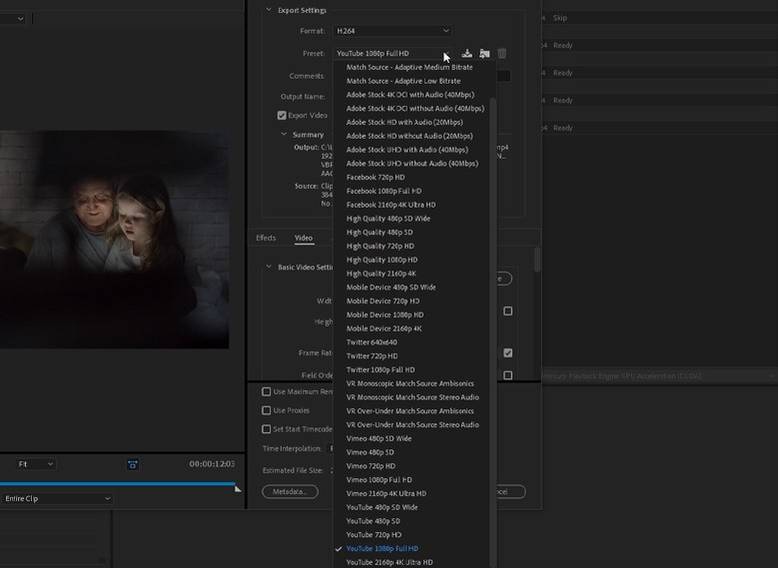778x568 pixels.
Task: Switch to the Effects tab
Action: click(266, 238)
